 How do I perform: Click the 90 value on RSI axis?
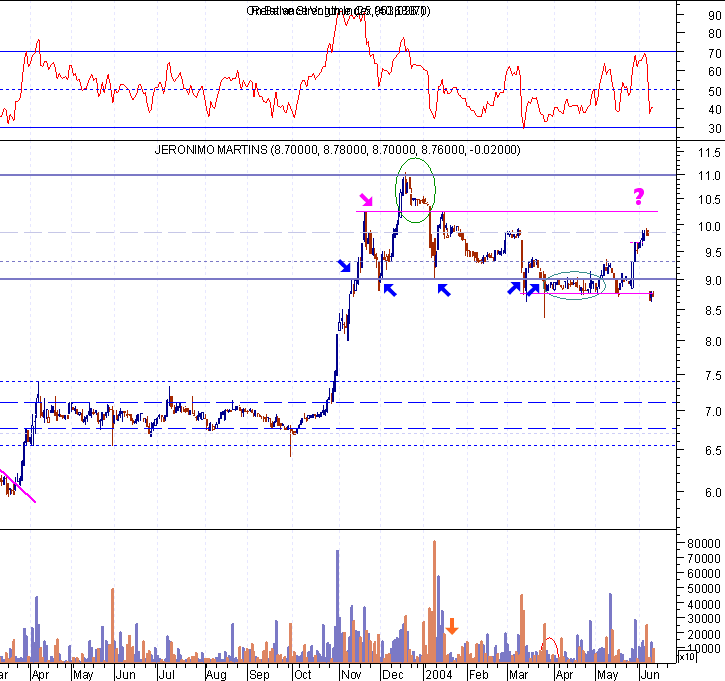click(x=714, y=15)
